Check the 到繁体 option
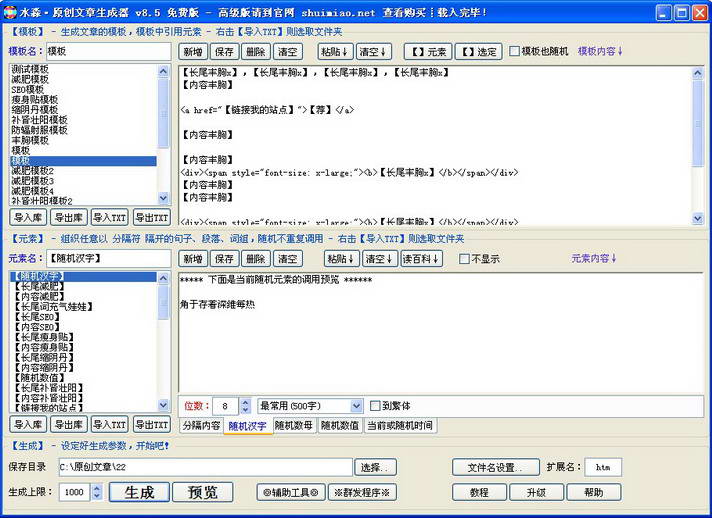 [x=376, y=406]
